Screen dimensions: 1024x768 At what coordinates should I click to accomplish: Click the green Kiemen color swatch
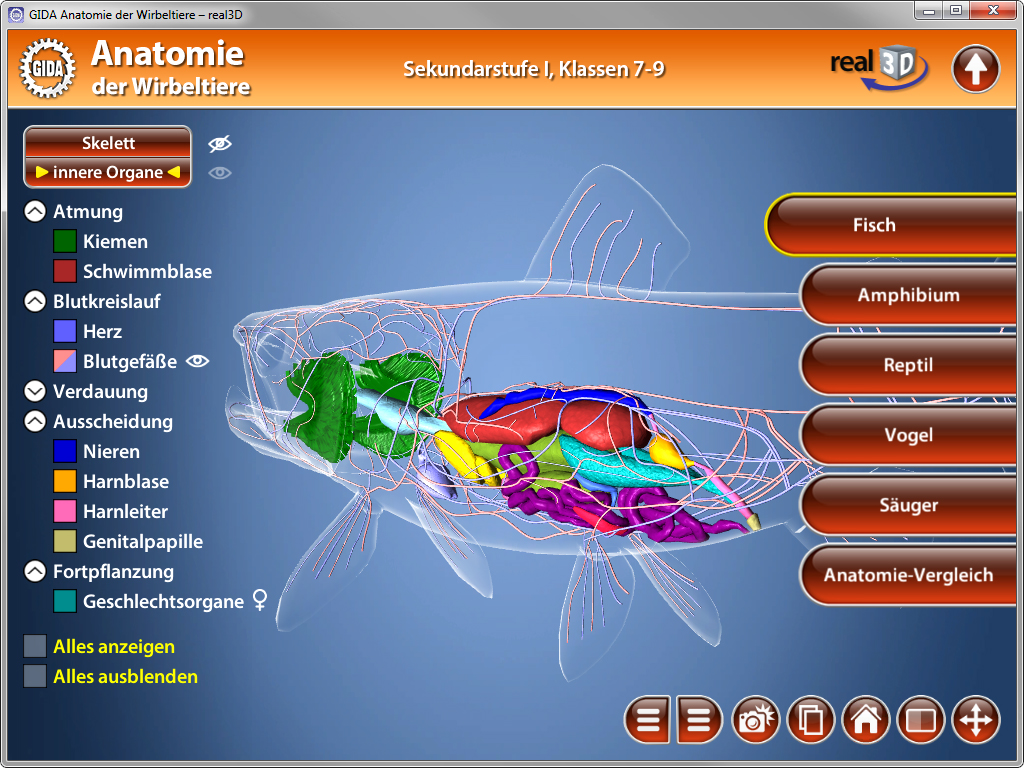(65, 241)
